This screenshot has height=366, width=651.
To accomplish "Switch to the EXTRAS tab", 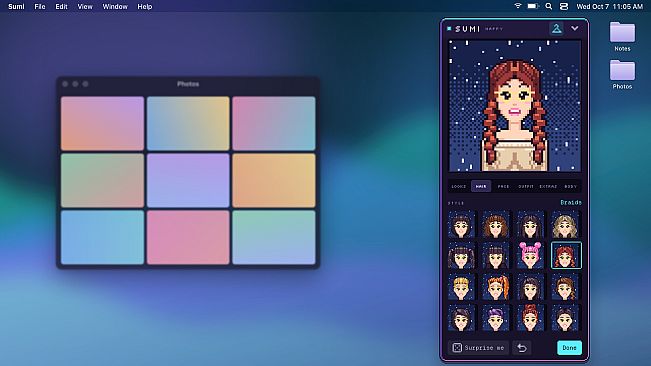I will (x=548, y=186).
